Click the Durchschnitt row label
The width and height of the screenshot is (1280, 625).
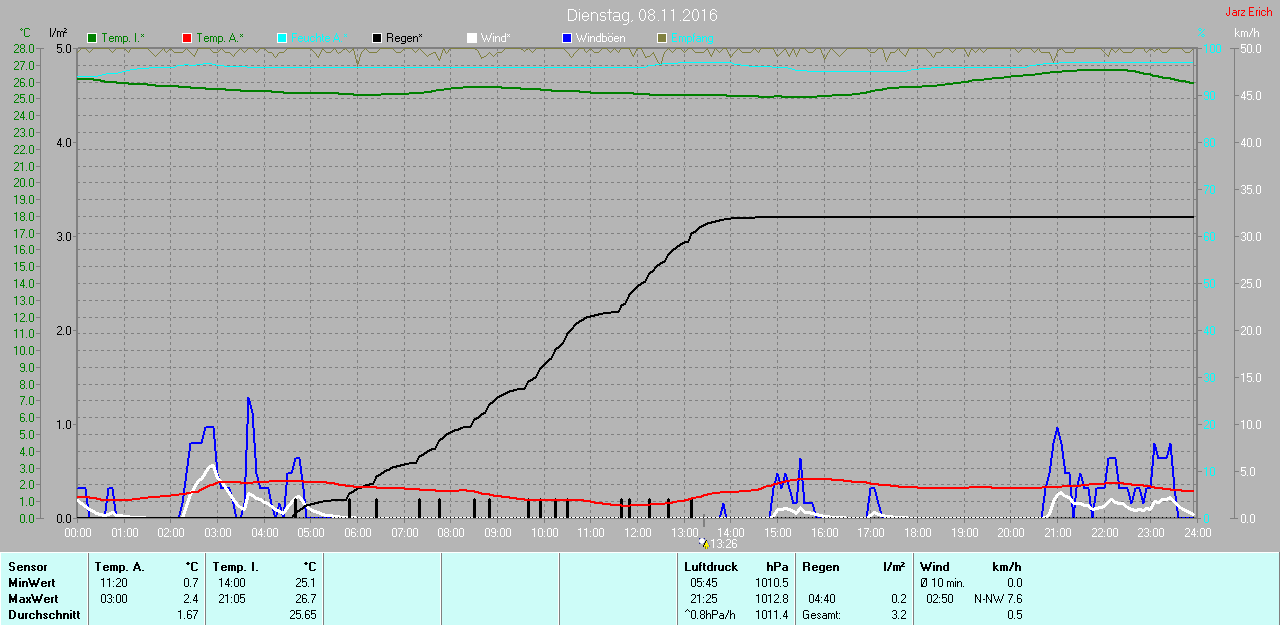tap(44, 615)
